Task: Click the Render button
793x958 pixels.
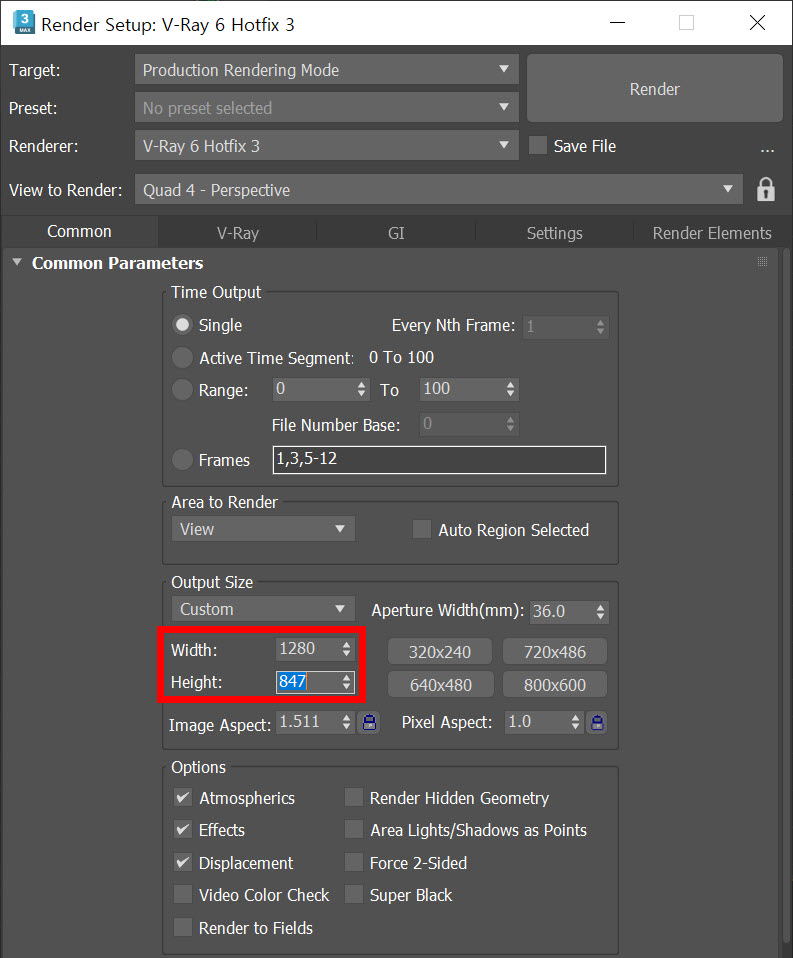Action: click(x=654, y=89)
